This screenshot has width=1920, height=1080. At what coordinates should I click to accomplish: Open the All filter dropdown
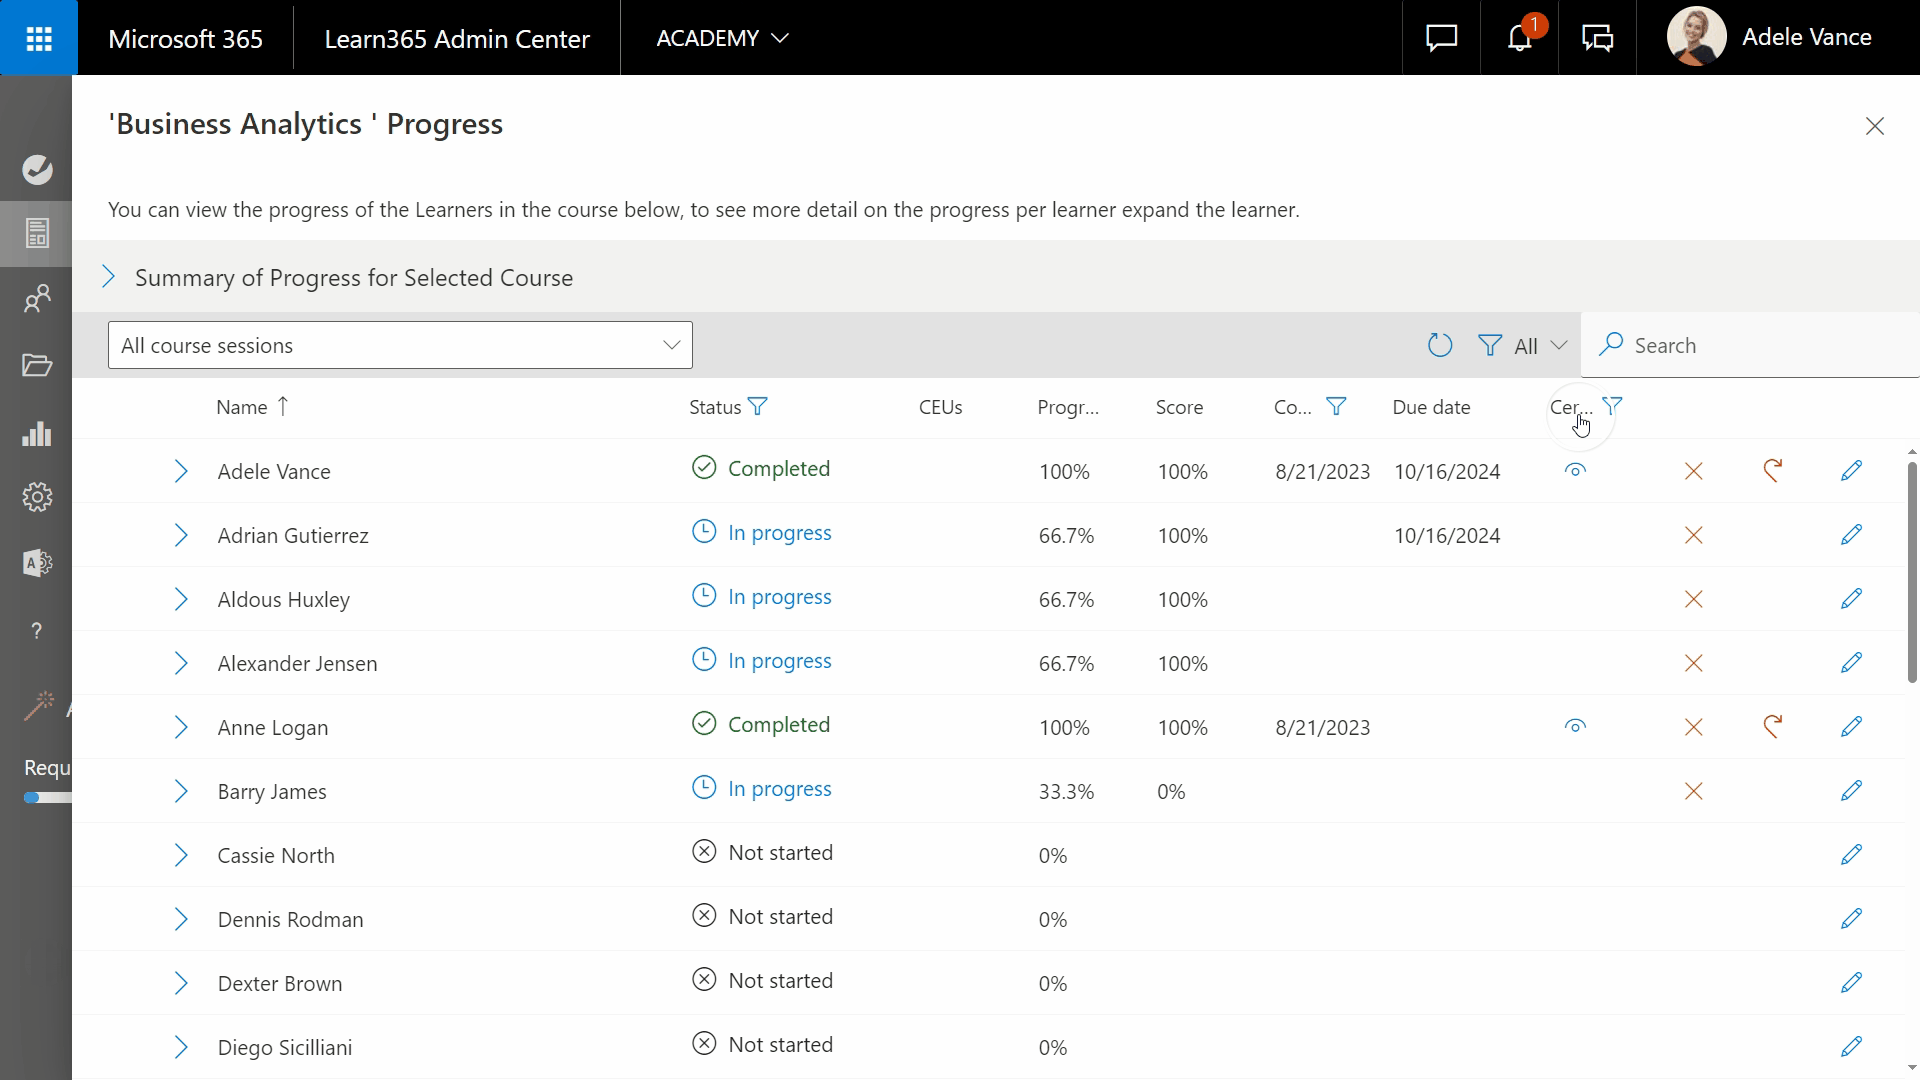click(1522, 346)
